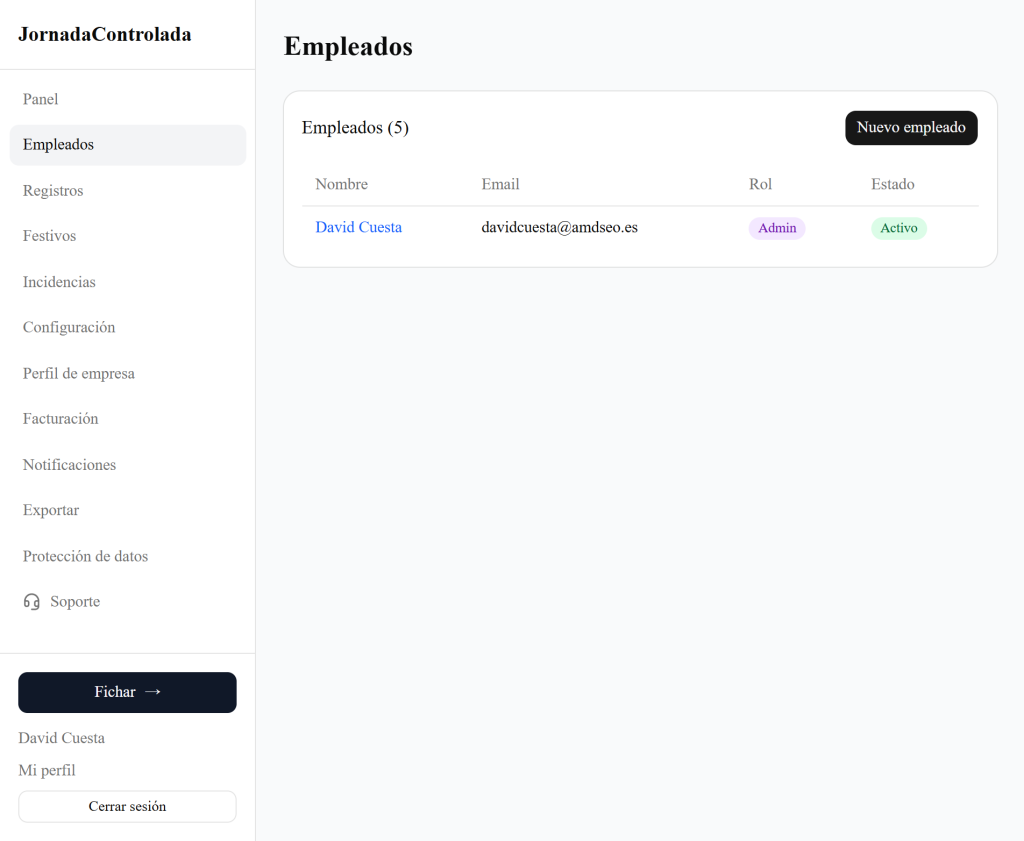This screenshot has width=1024, height=841.
Task: Click the green Activo status badge
Action: point(899,228)
